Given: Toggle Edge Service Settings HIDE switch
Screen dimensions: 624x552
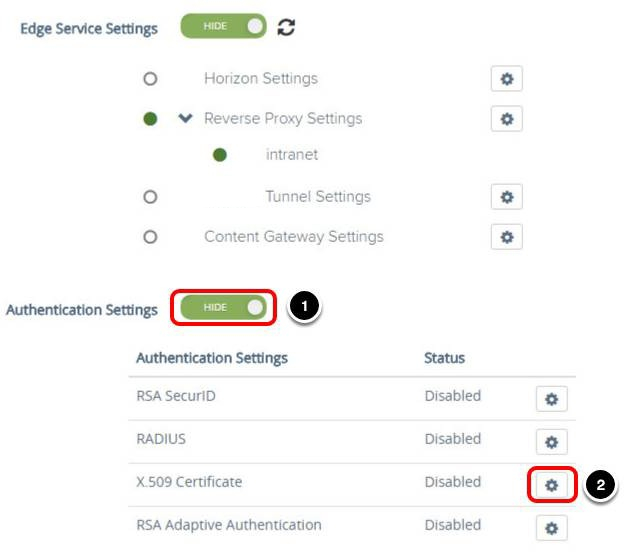Looking at the screenshot, I should point(223,27).
